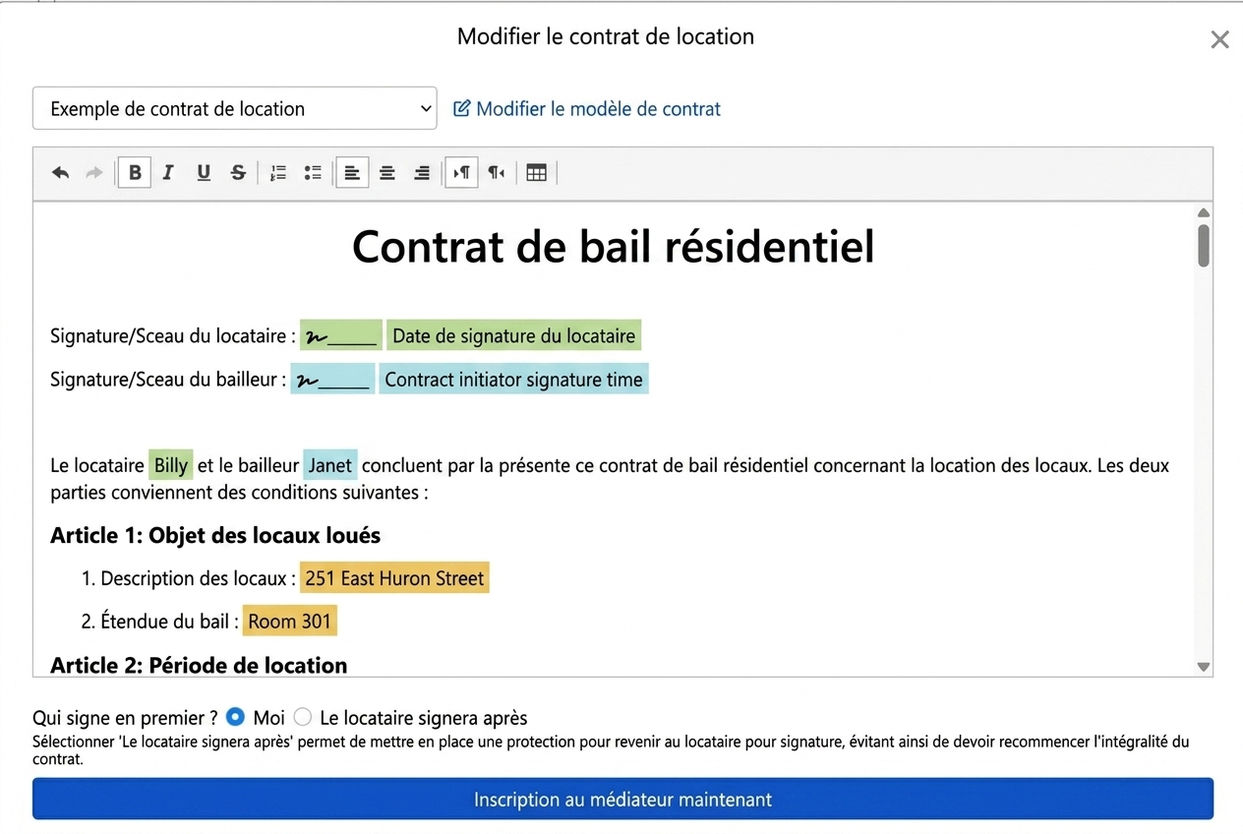Click Date de signature du locataire field
This screenshot has height=834, width=1243.
(514, 336)
